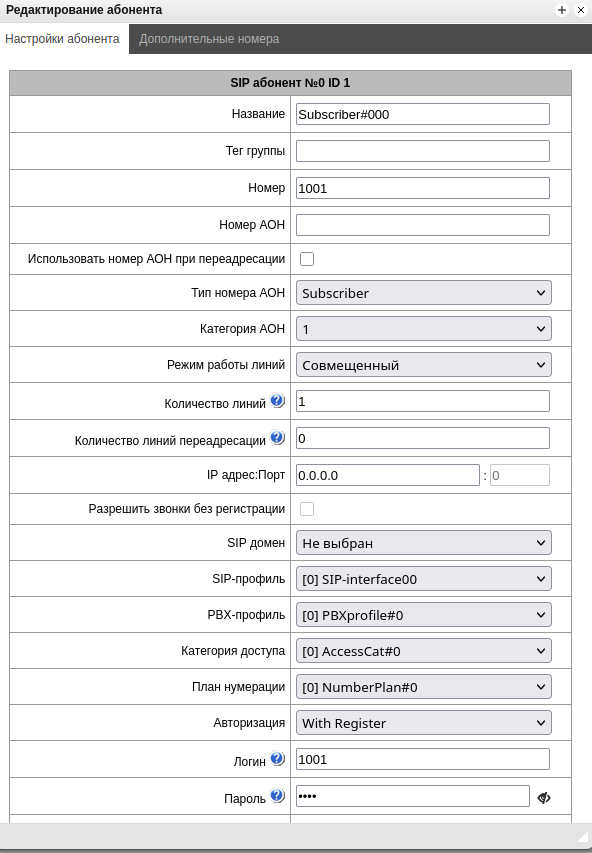Expand the Категория АОН dropdown
Screen dimensions: 592x853
423,329
